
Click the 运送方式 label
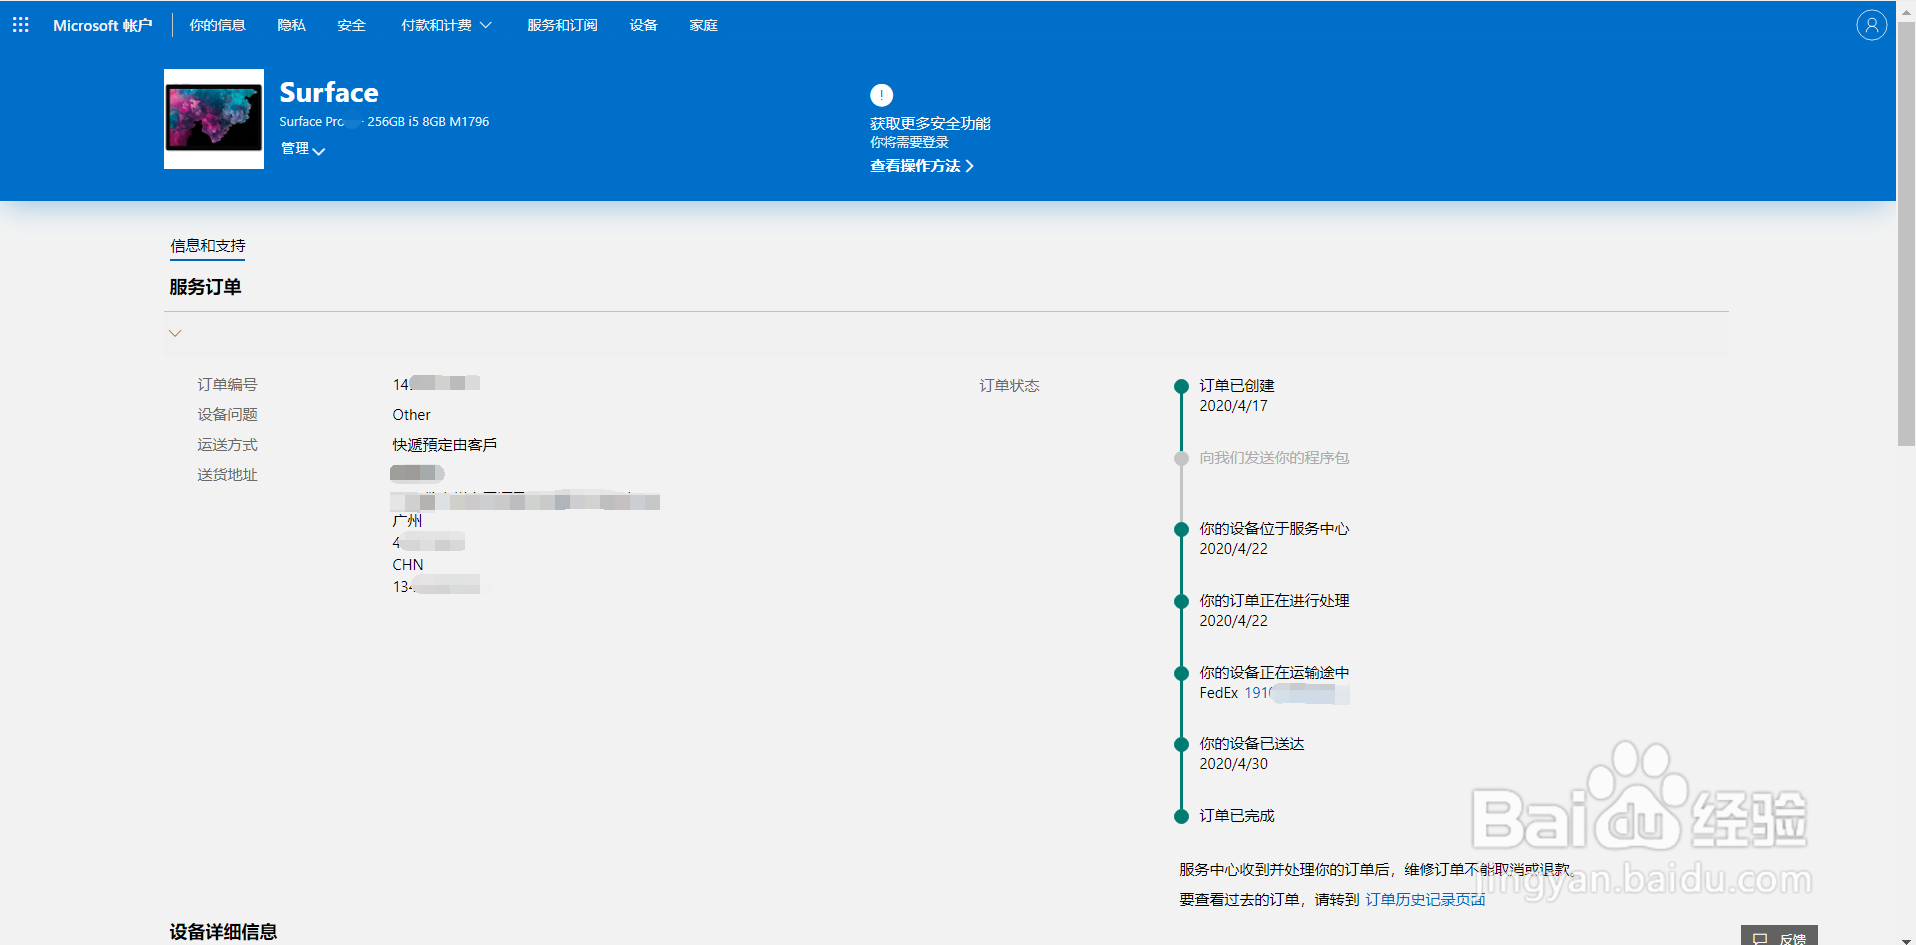(227, 445)
